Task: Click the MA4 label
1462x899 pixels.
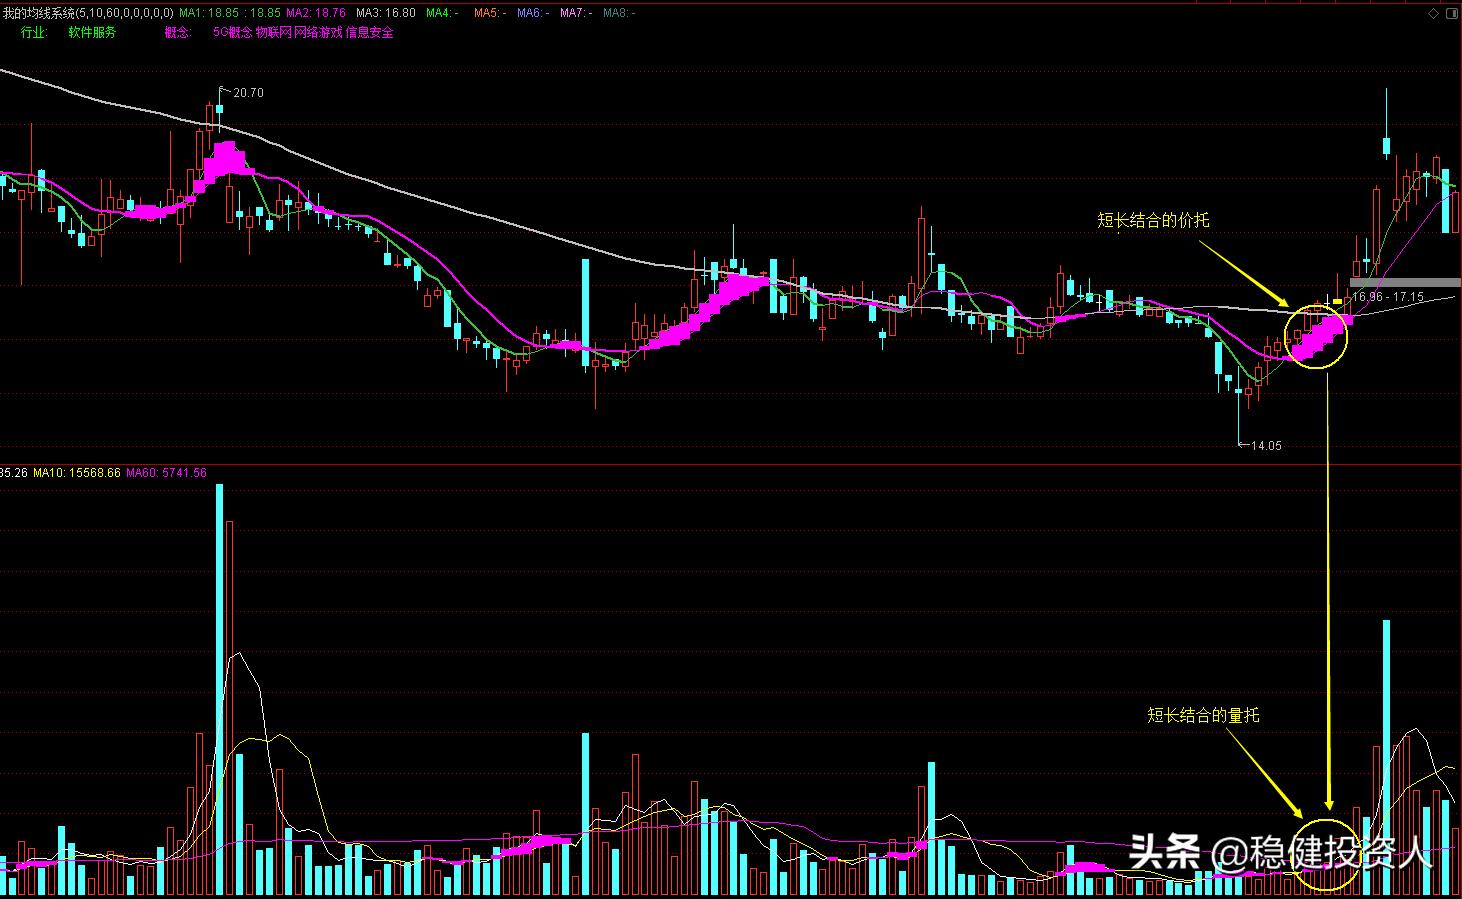Action: coord(442,13)
